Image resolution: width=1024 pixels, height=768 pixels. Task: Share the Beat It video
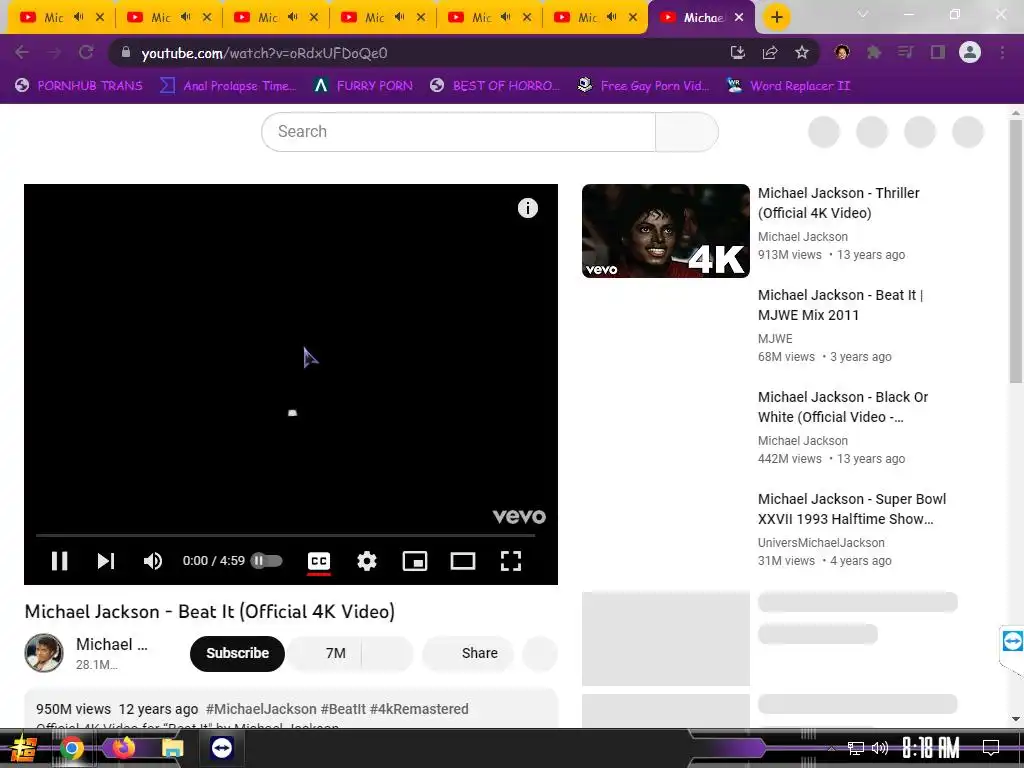click(468, 653)
